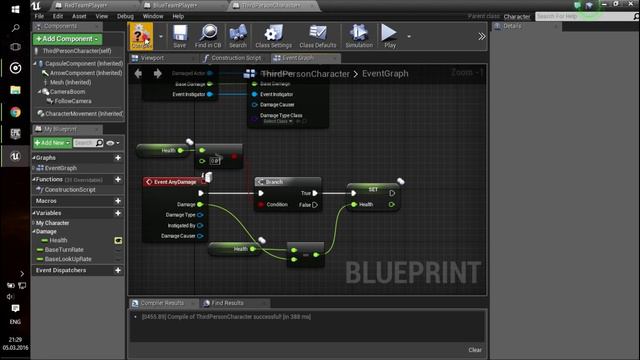Screen dimensions: 640x360
Task: Navigate forward in graph history
Action: click(158, 73)
